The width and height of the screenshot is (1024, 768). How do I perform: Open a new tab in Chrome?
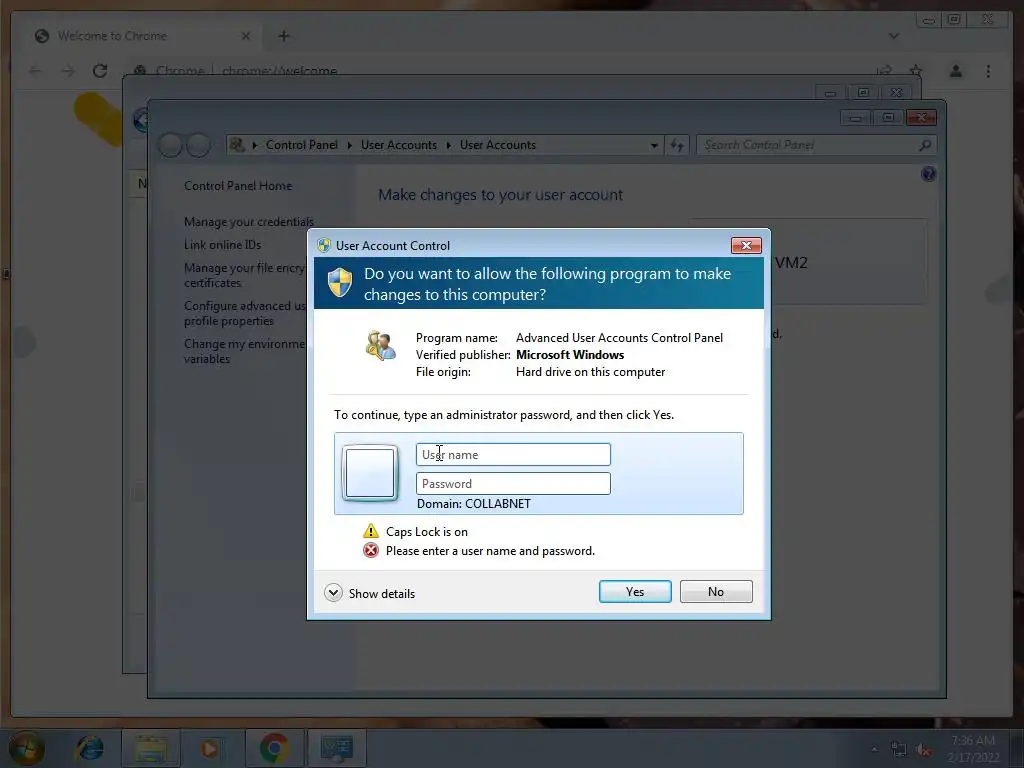tap(283, 36)
